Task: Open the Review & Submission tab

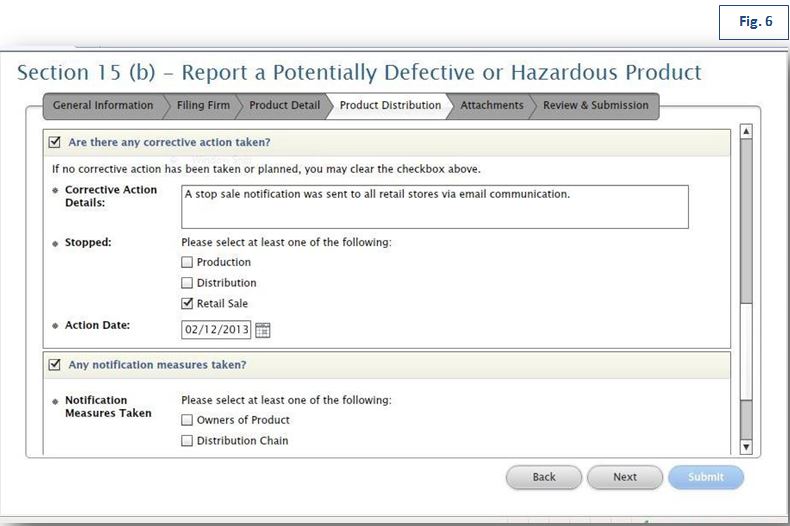Action: [595, 105]
